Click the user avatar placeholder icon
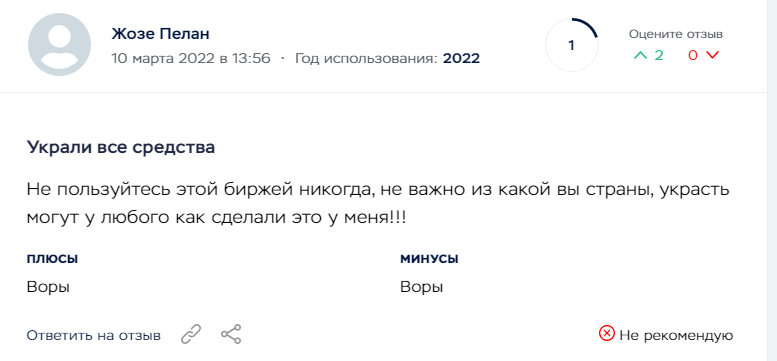Viewport: 777px width, 361px height. [x=59, y=45]
